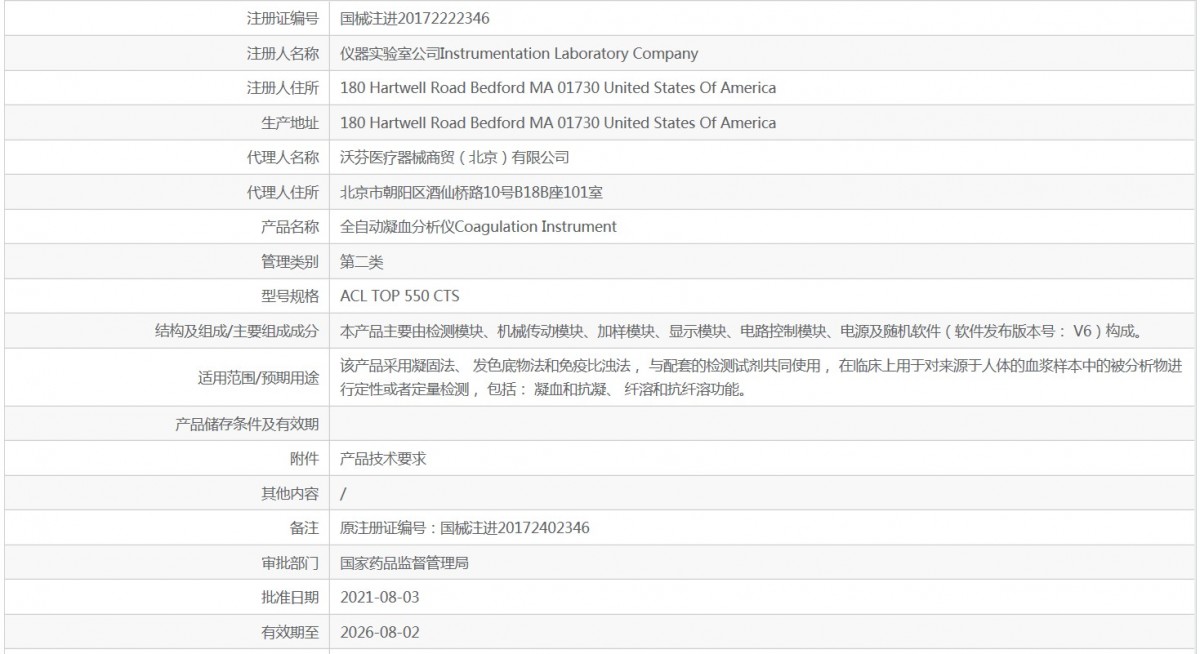1200x654 pixels.
Task: Click the 注册人名称 label
Action: coord(283,54)
